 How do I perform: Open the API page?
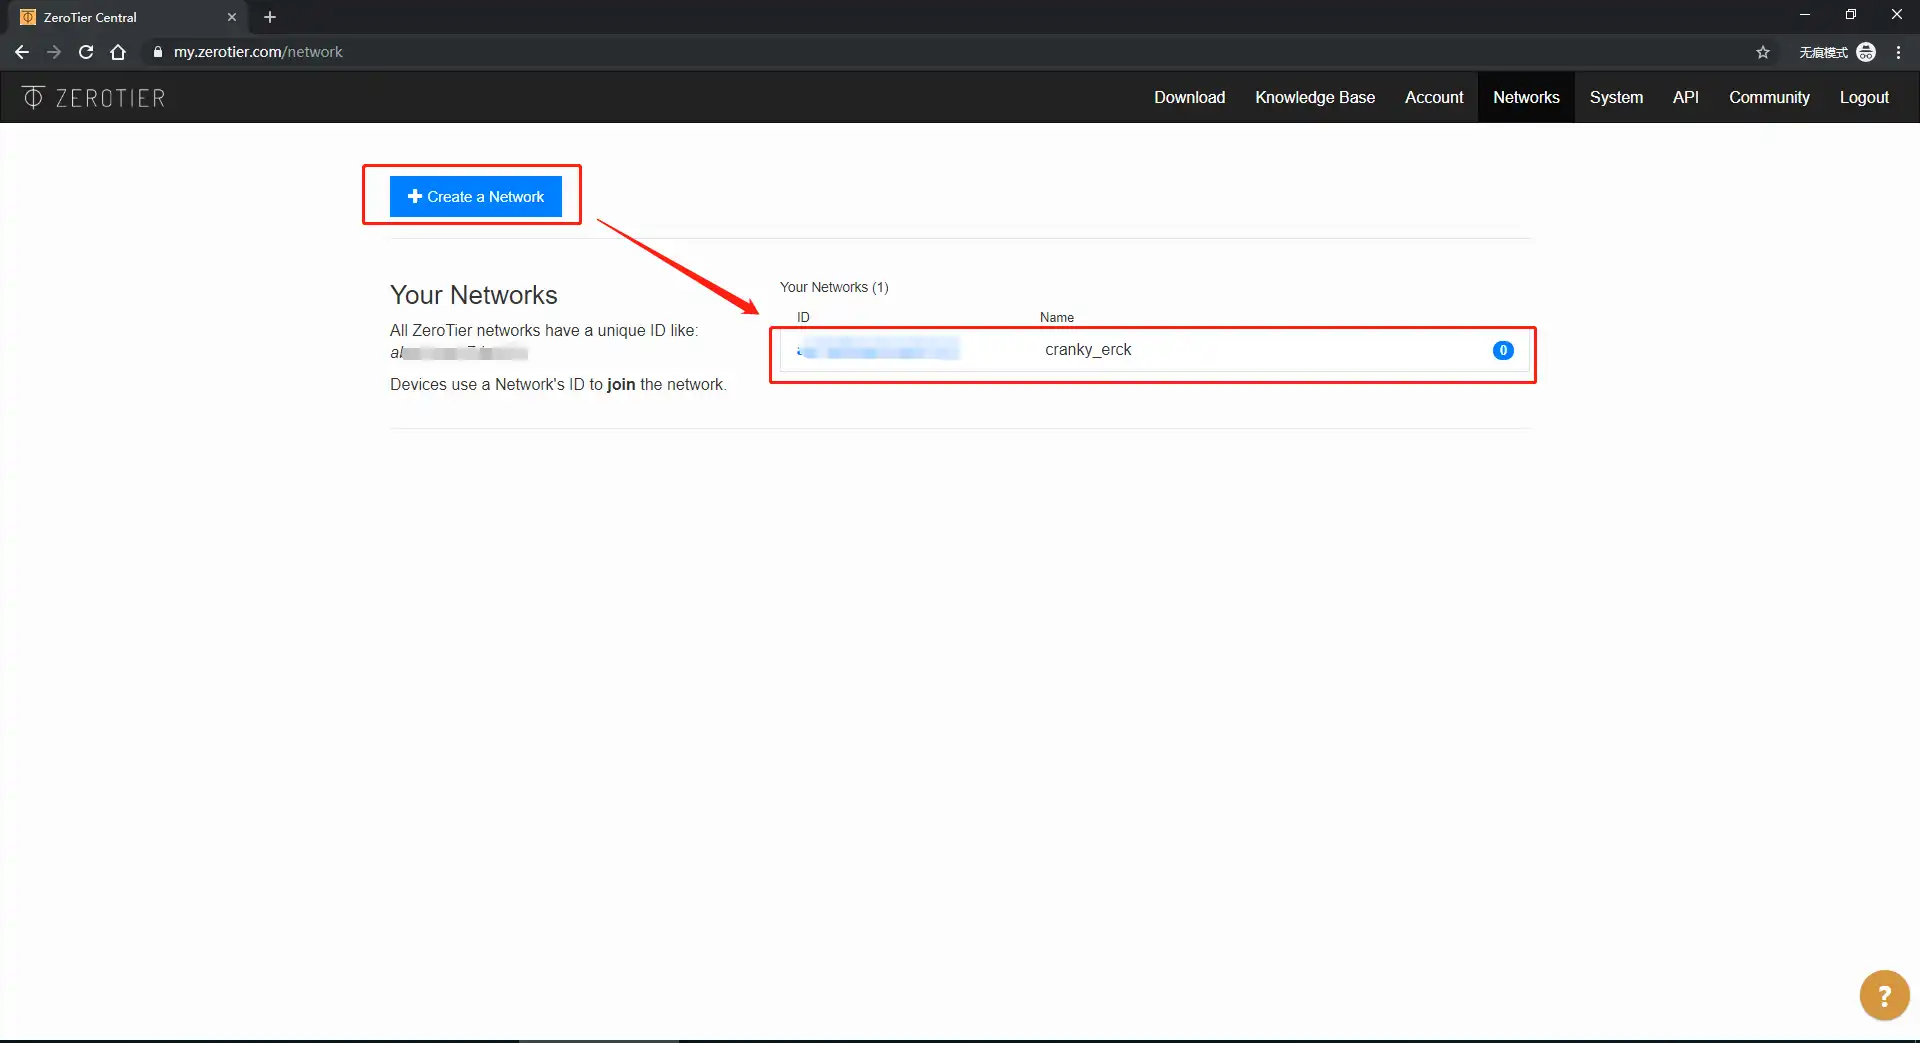coord(1685,97)
